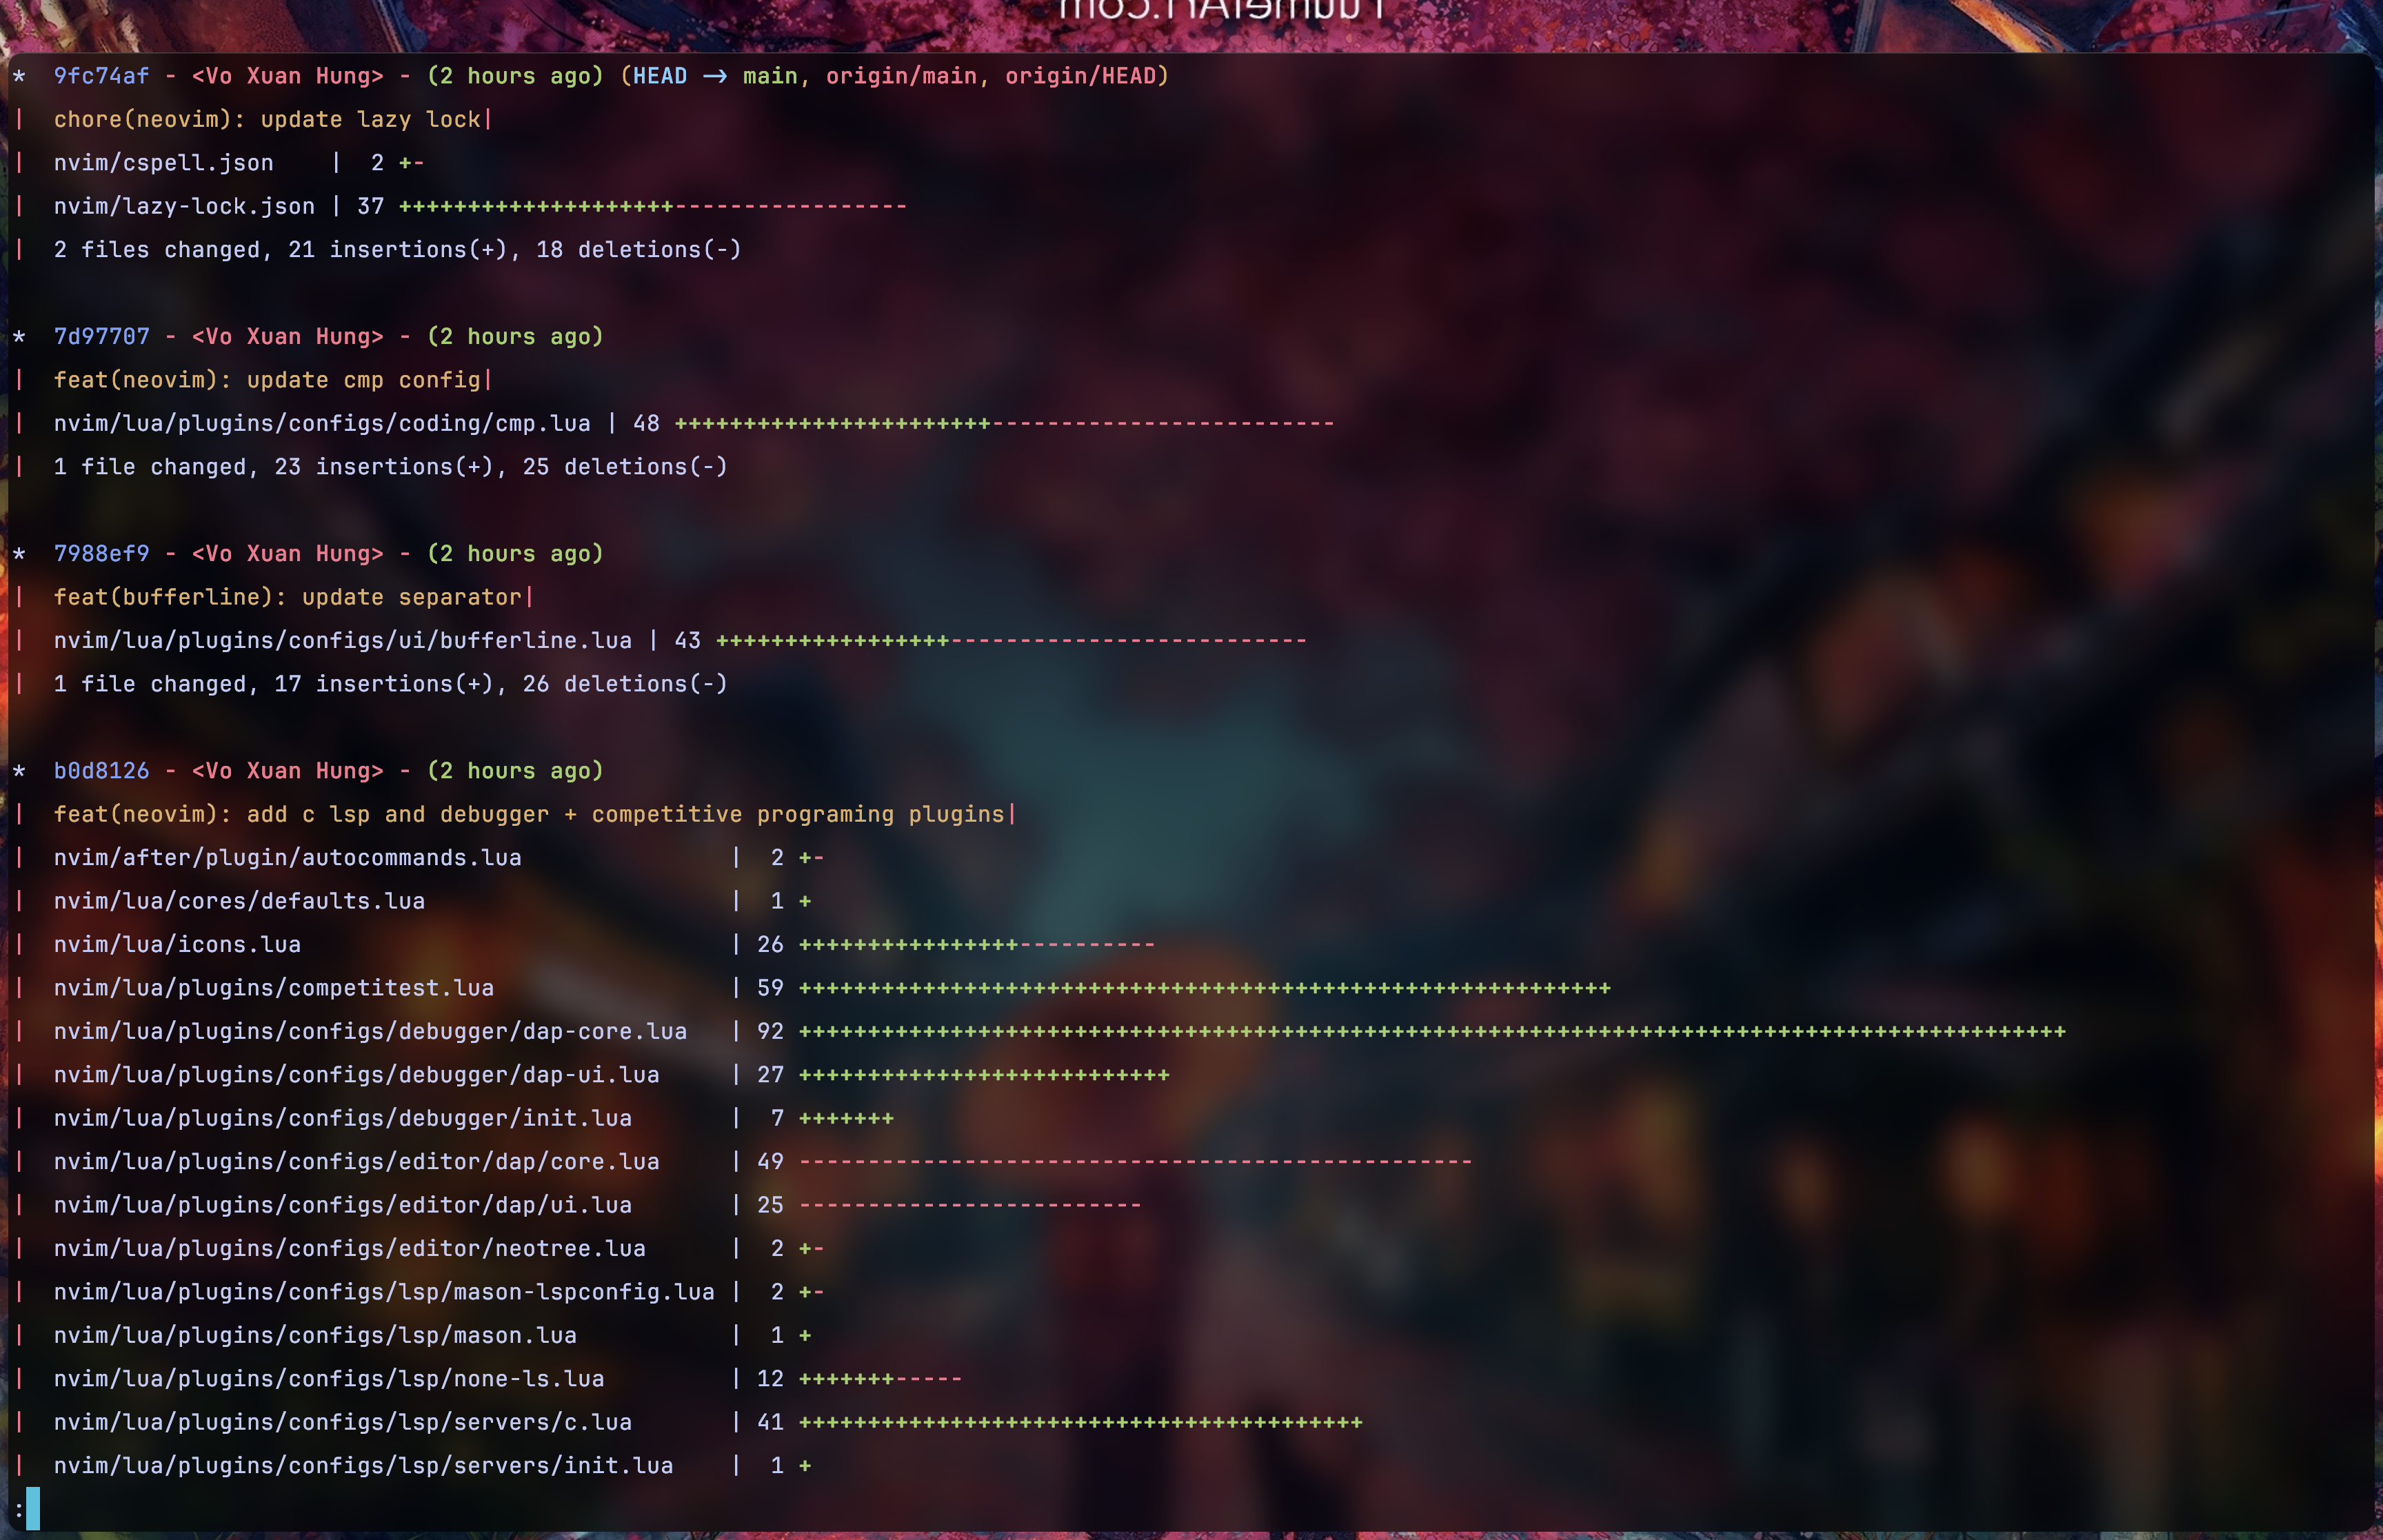Click the asterisk marker beside commit b0d8126
This screenshot has height=1540, width=2383.
point(19,771)
